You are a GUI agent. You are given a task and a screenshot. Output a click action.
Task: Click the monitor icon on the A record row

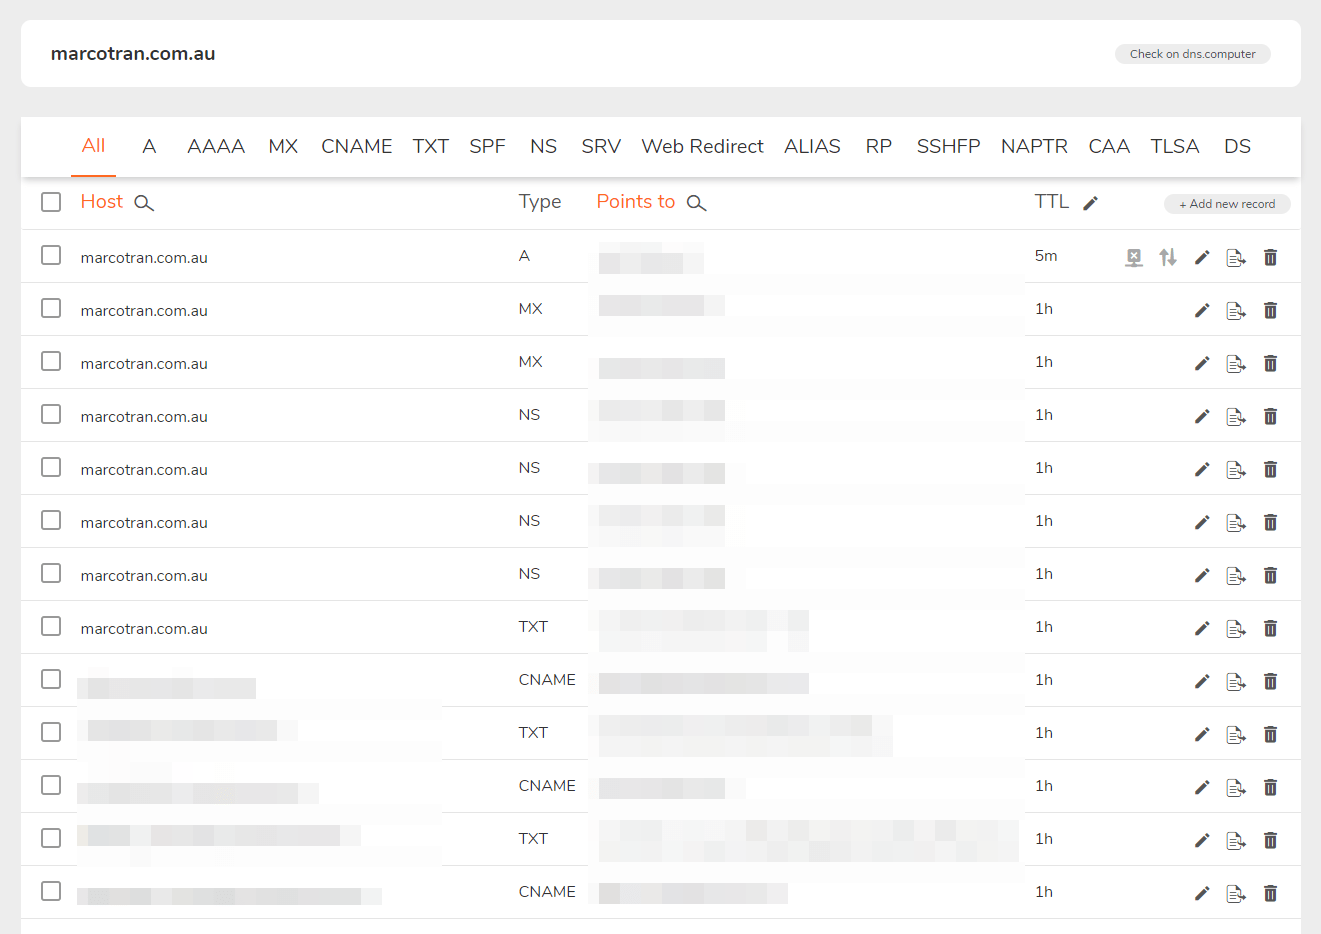point(1133,257)
